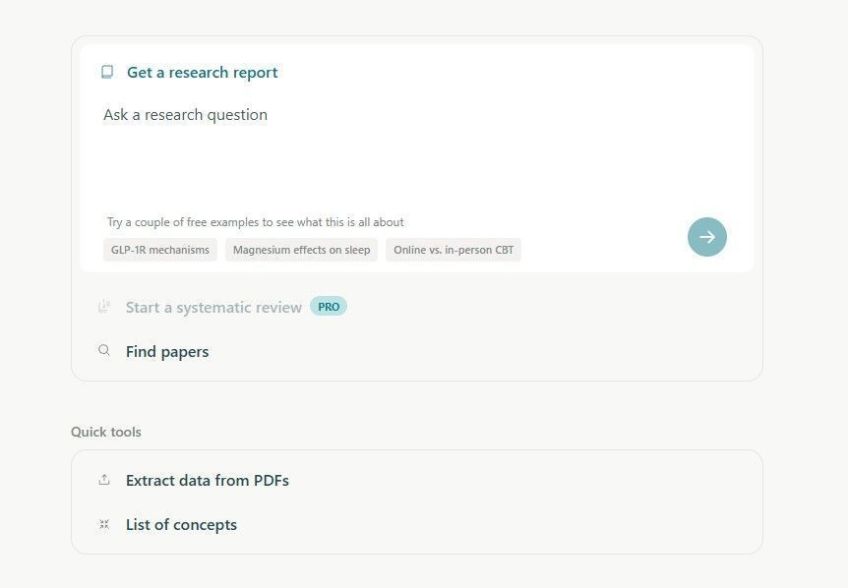This screenshot has height=588, width=848.
Task: Open Extract data from PDFs tool
Action: (207, 480)
